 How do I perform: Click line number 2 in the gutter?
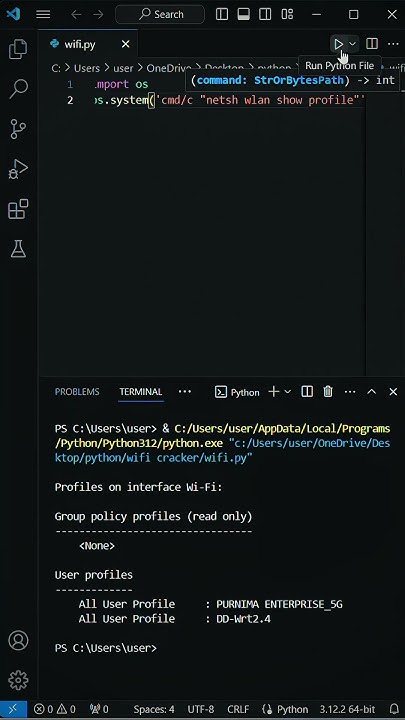point(70,100)
